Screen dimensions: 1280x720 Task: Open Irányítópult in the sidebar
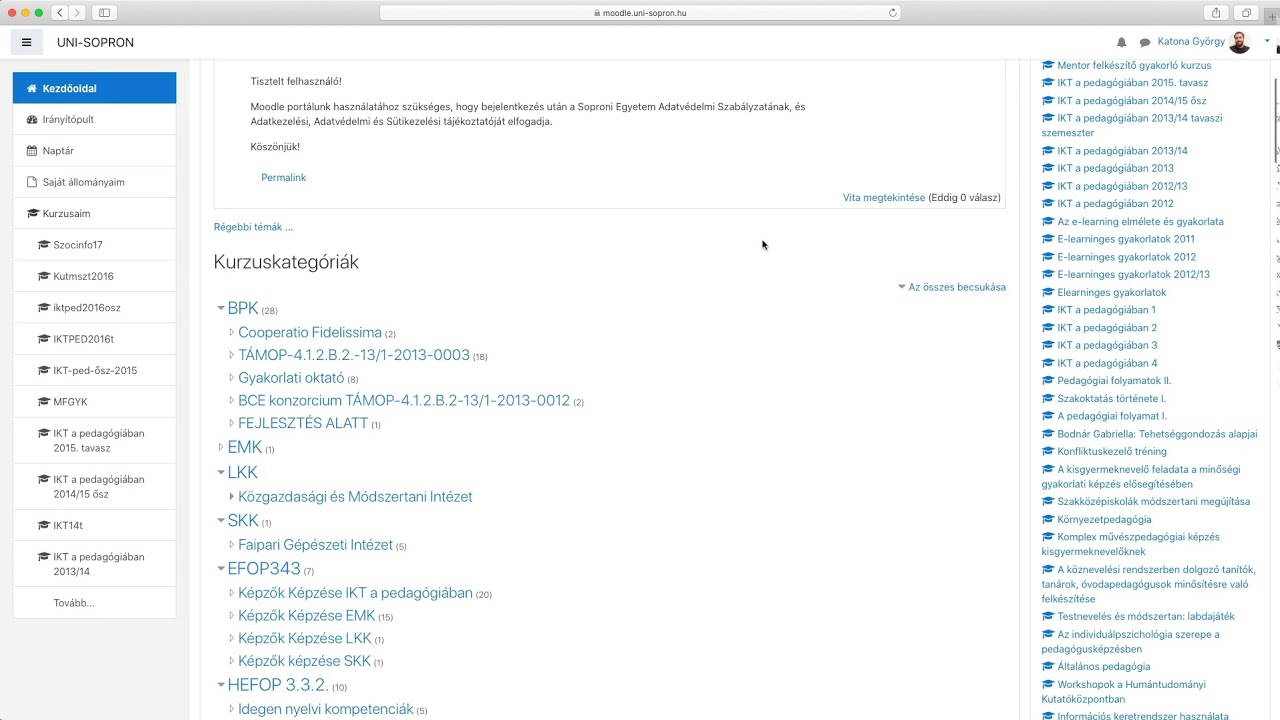tap(94, 119)
